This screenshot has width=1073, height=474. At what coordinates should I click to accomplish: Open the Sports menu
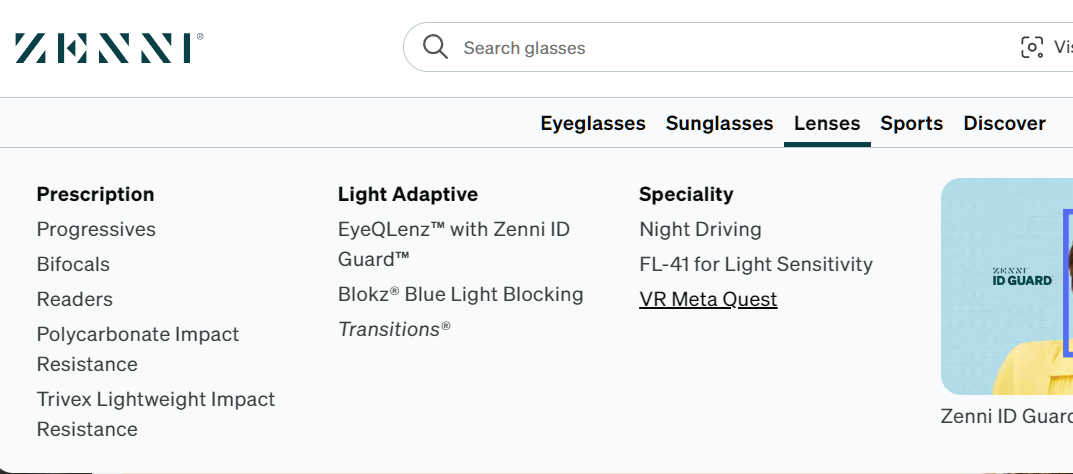tap(911, 123)
